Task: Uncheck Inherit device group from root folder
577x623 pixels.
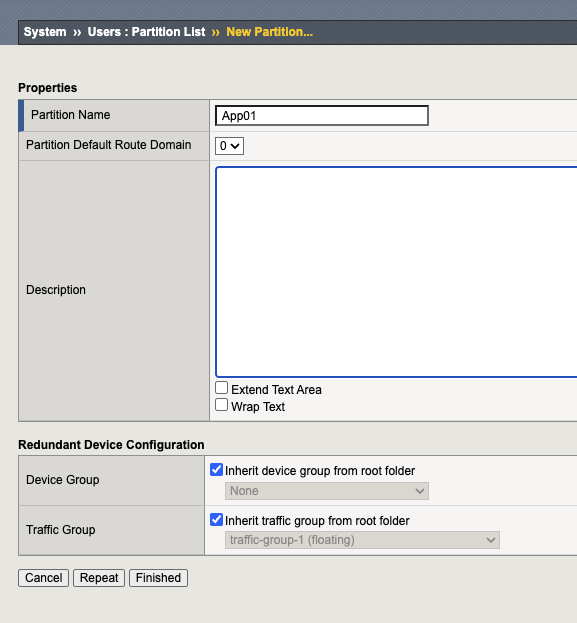Action: [x=216, y=470]
